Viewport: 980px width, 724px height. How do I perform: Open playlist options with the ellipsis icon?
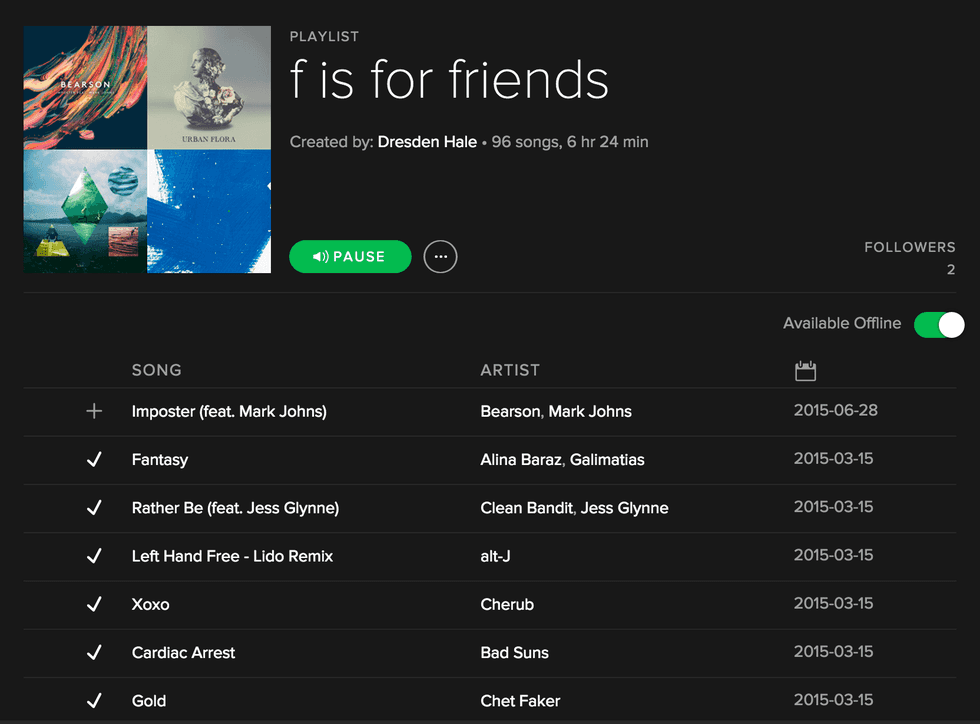[440, 256]
